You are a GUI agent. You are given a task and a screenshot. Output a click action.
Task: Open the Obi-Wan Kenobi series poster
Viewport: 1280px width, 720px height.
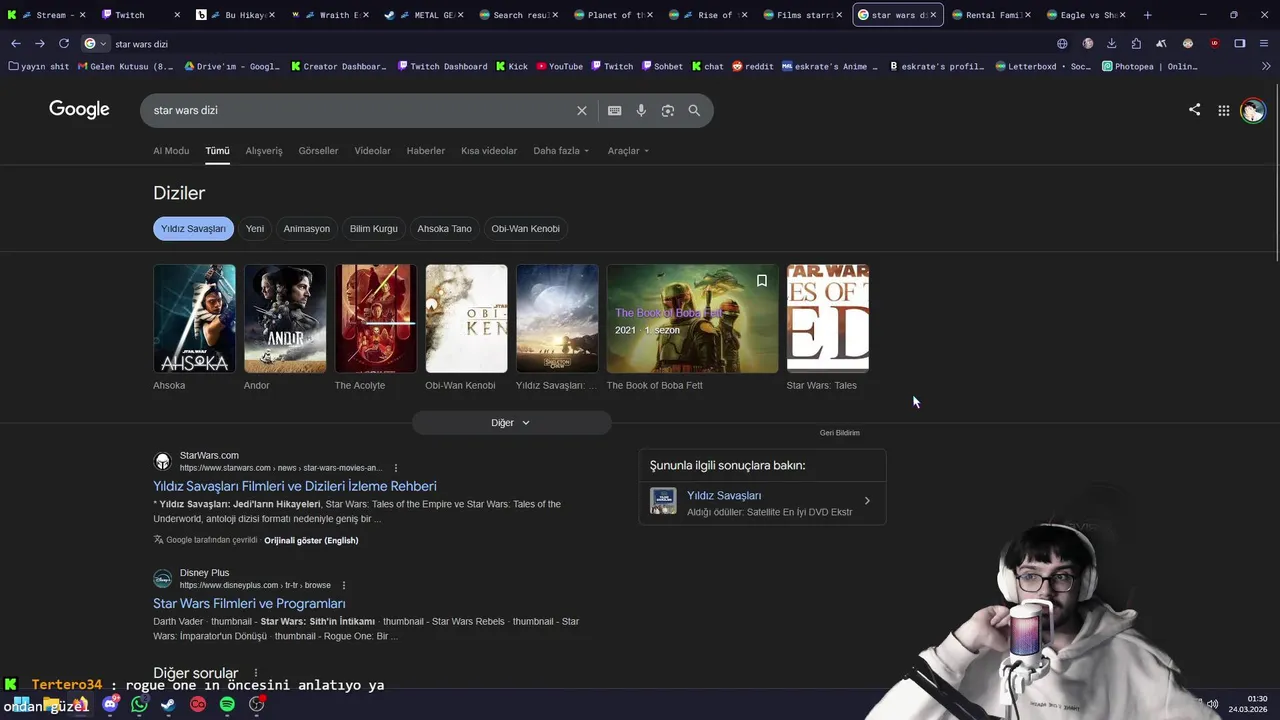[466, 318]
